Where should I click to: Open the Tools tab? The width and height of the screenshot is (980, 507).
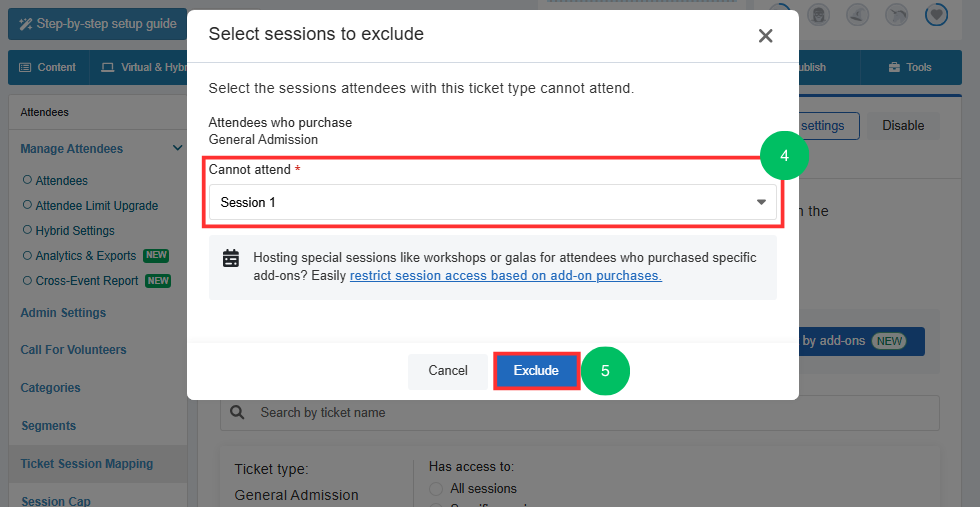(911, 68)
